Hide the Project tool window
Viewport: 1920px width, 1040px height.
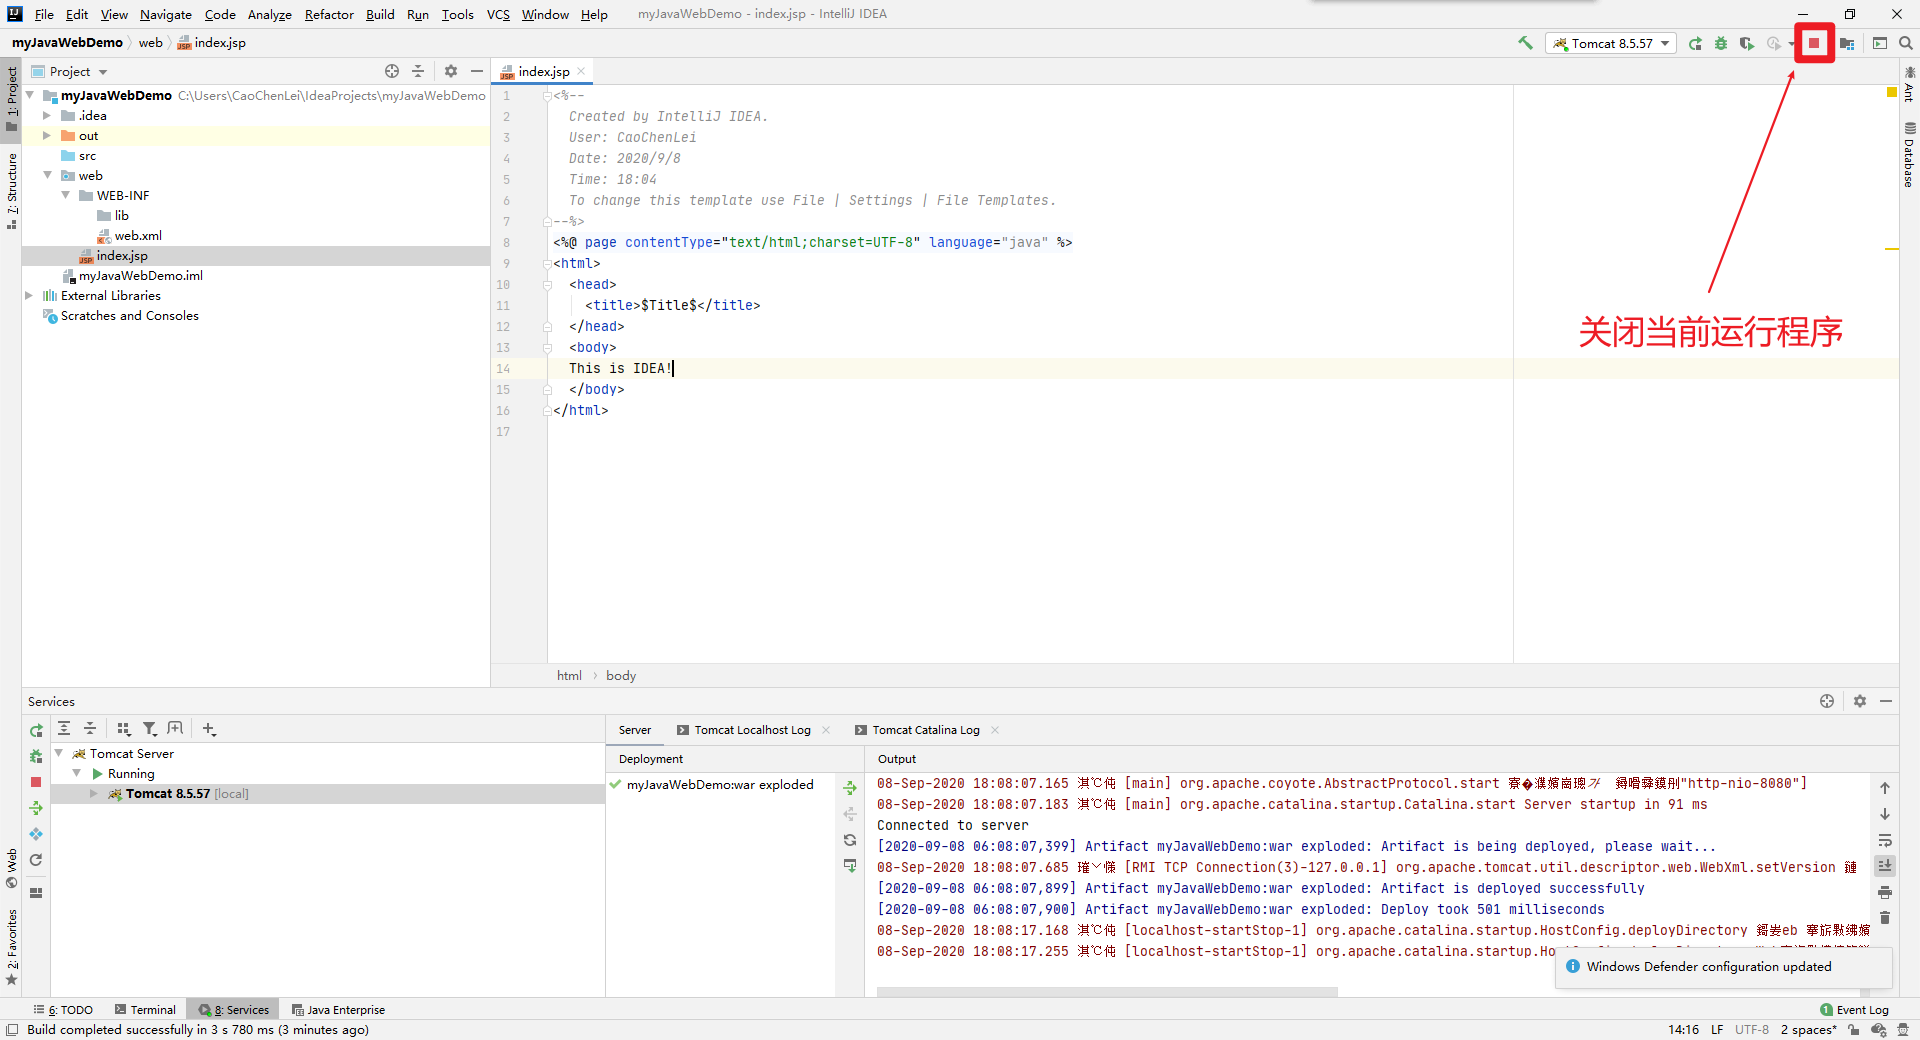click(x=477, y=71)
